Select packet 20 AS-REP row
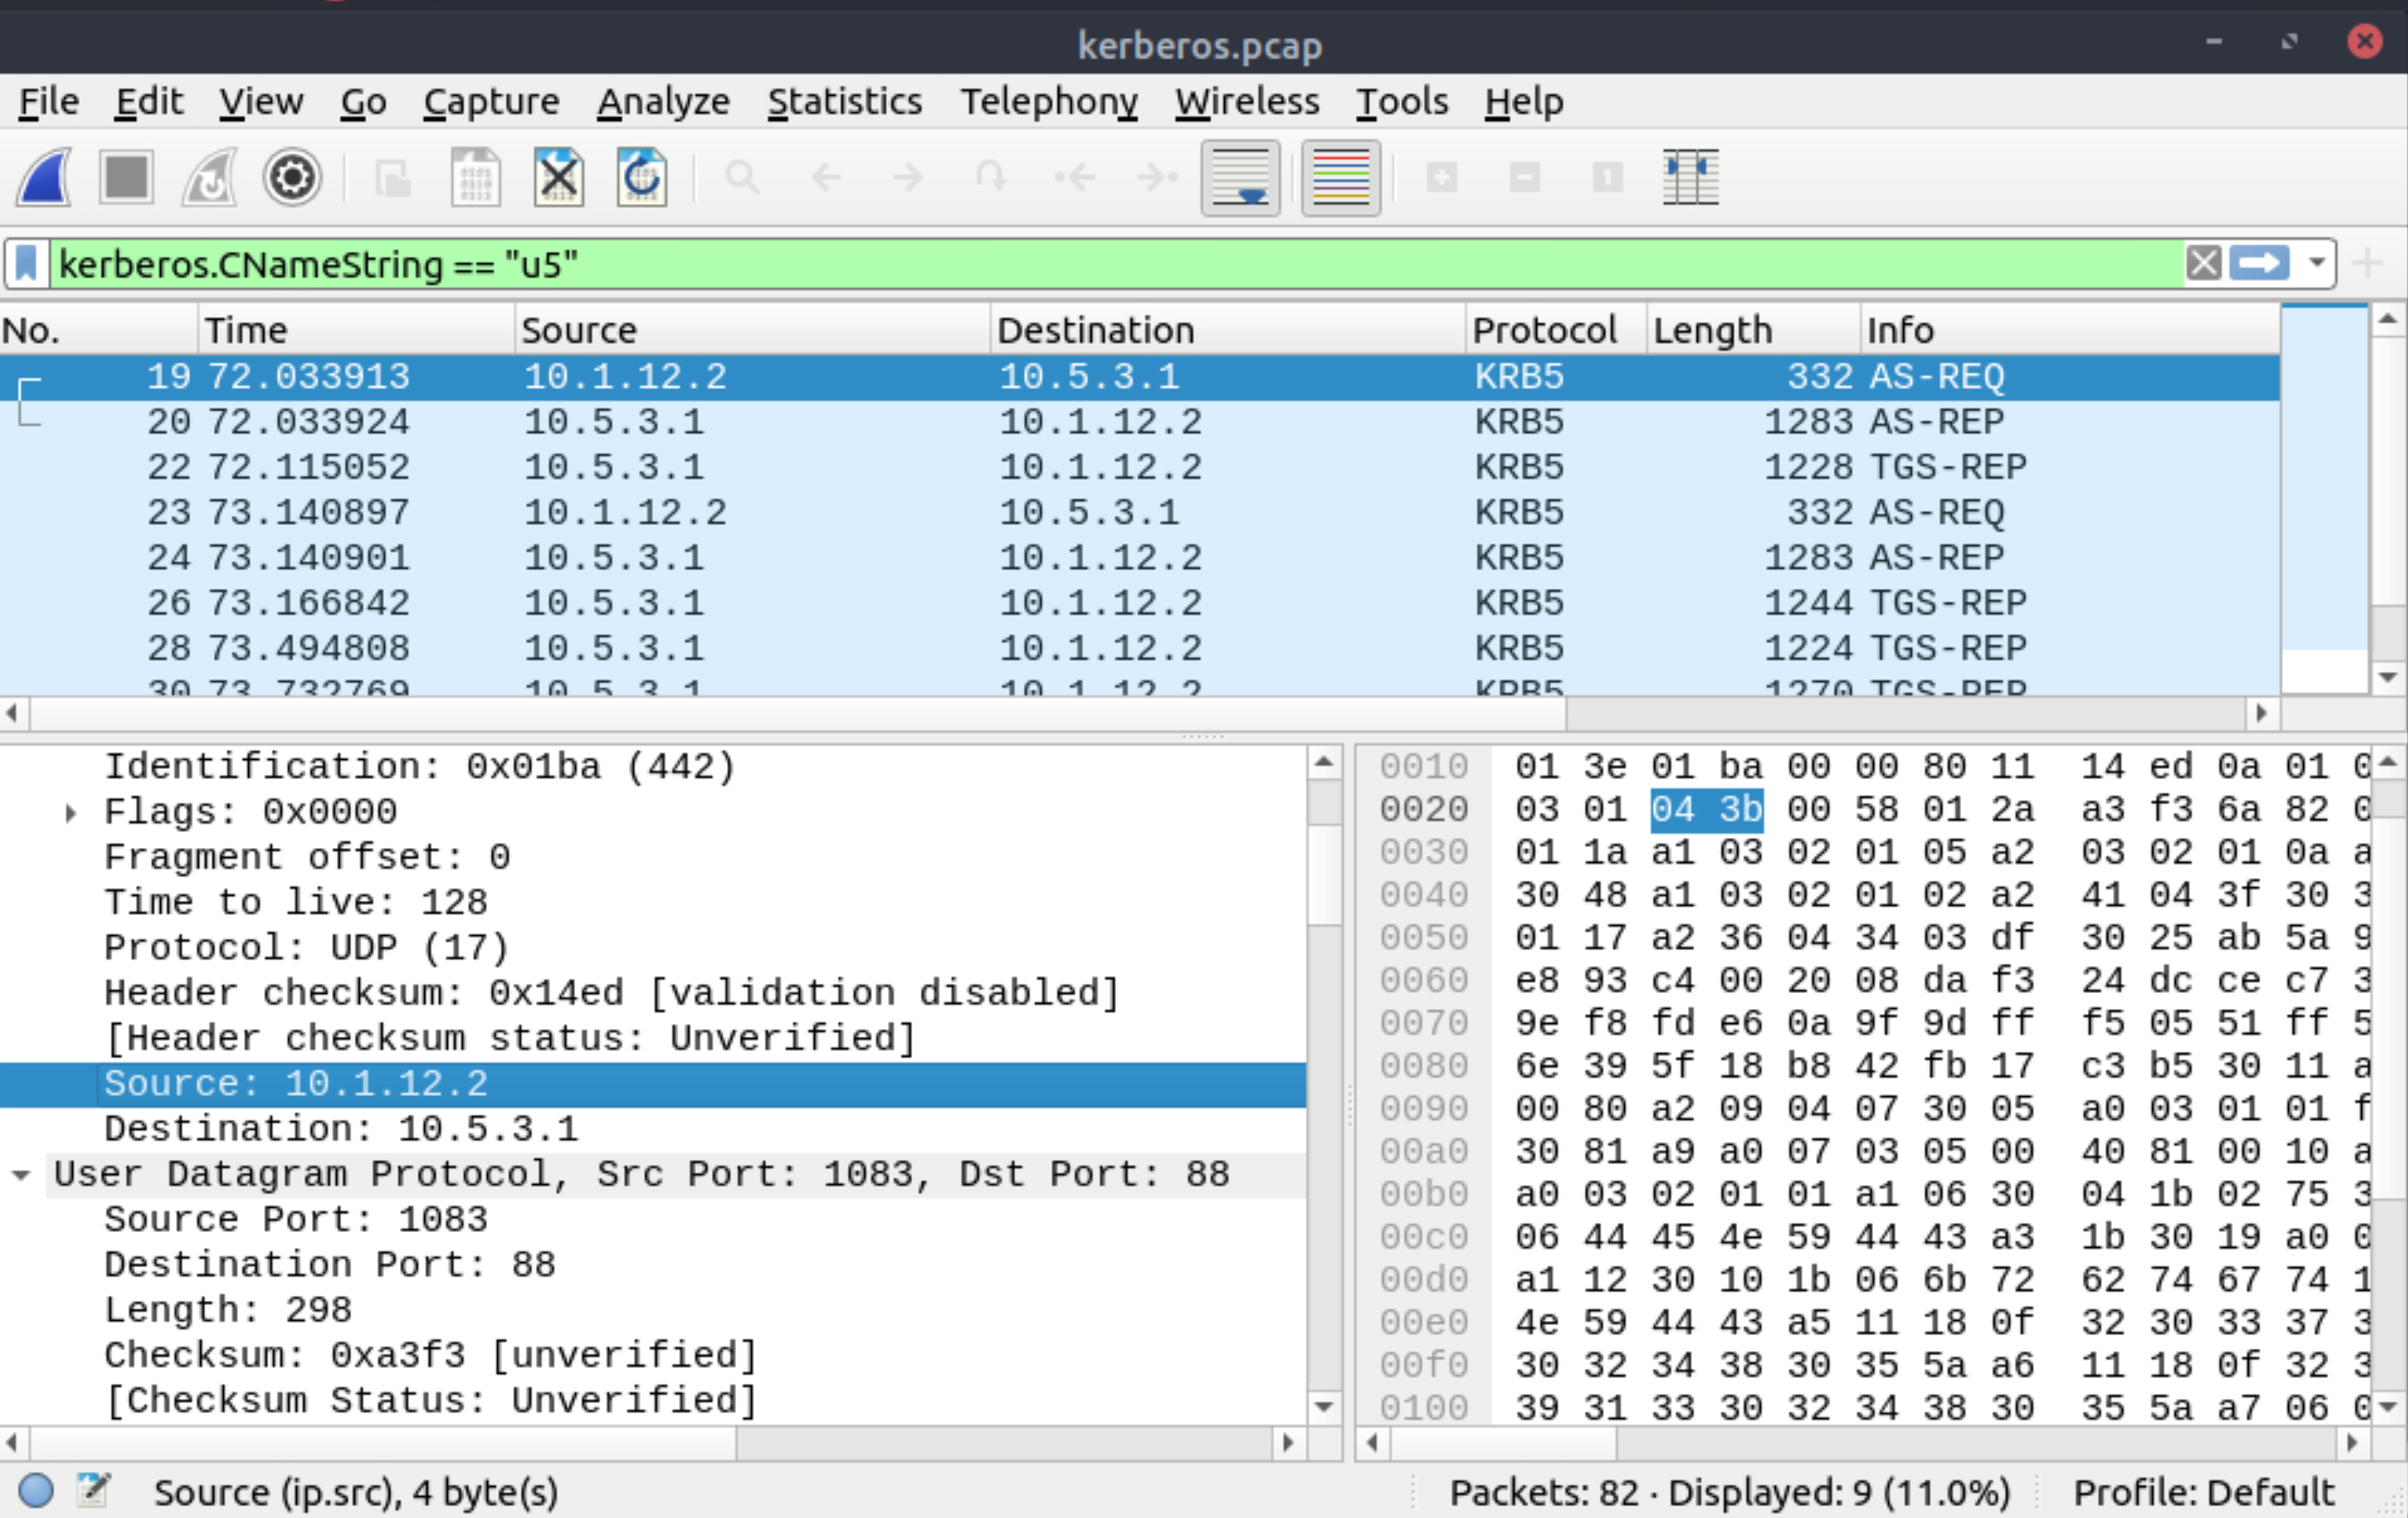 [1140, 422]
